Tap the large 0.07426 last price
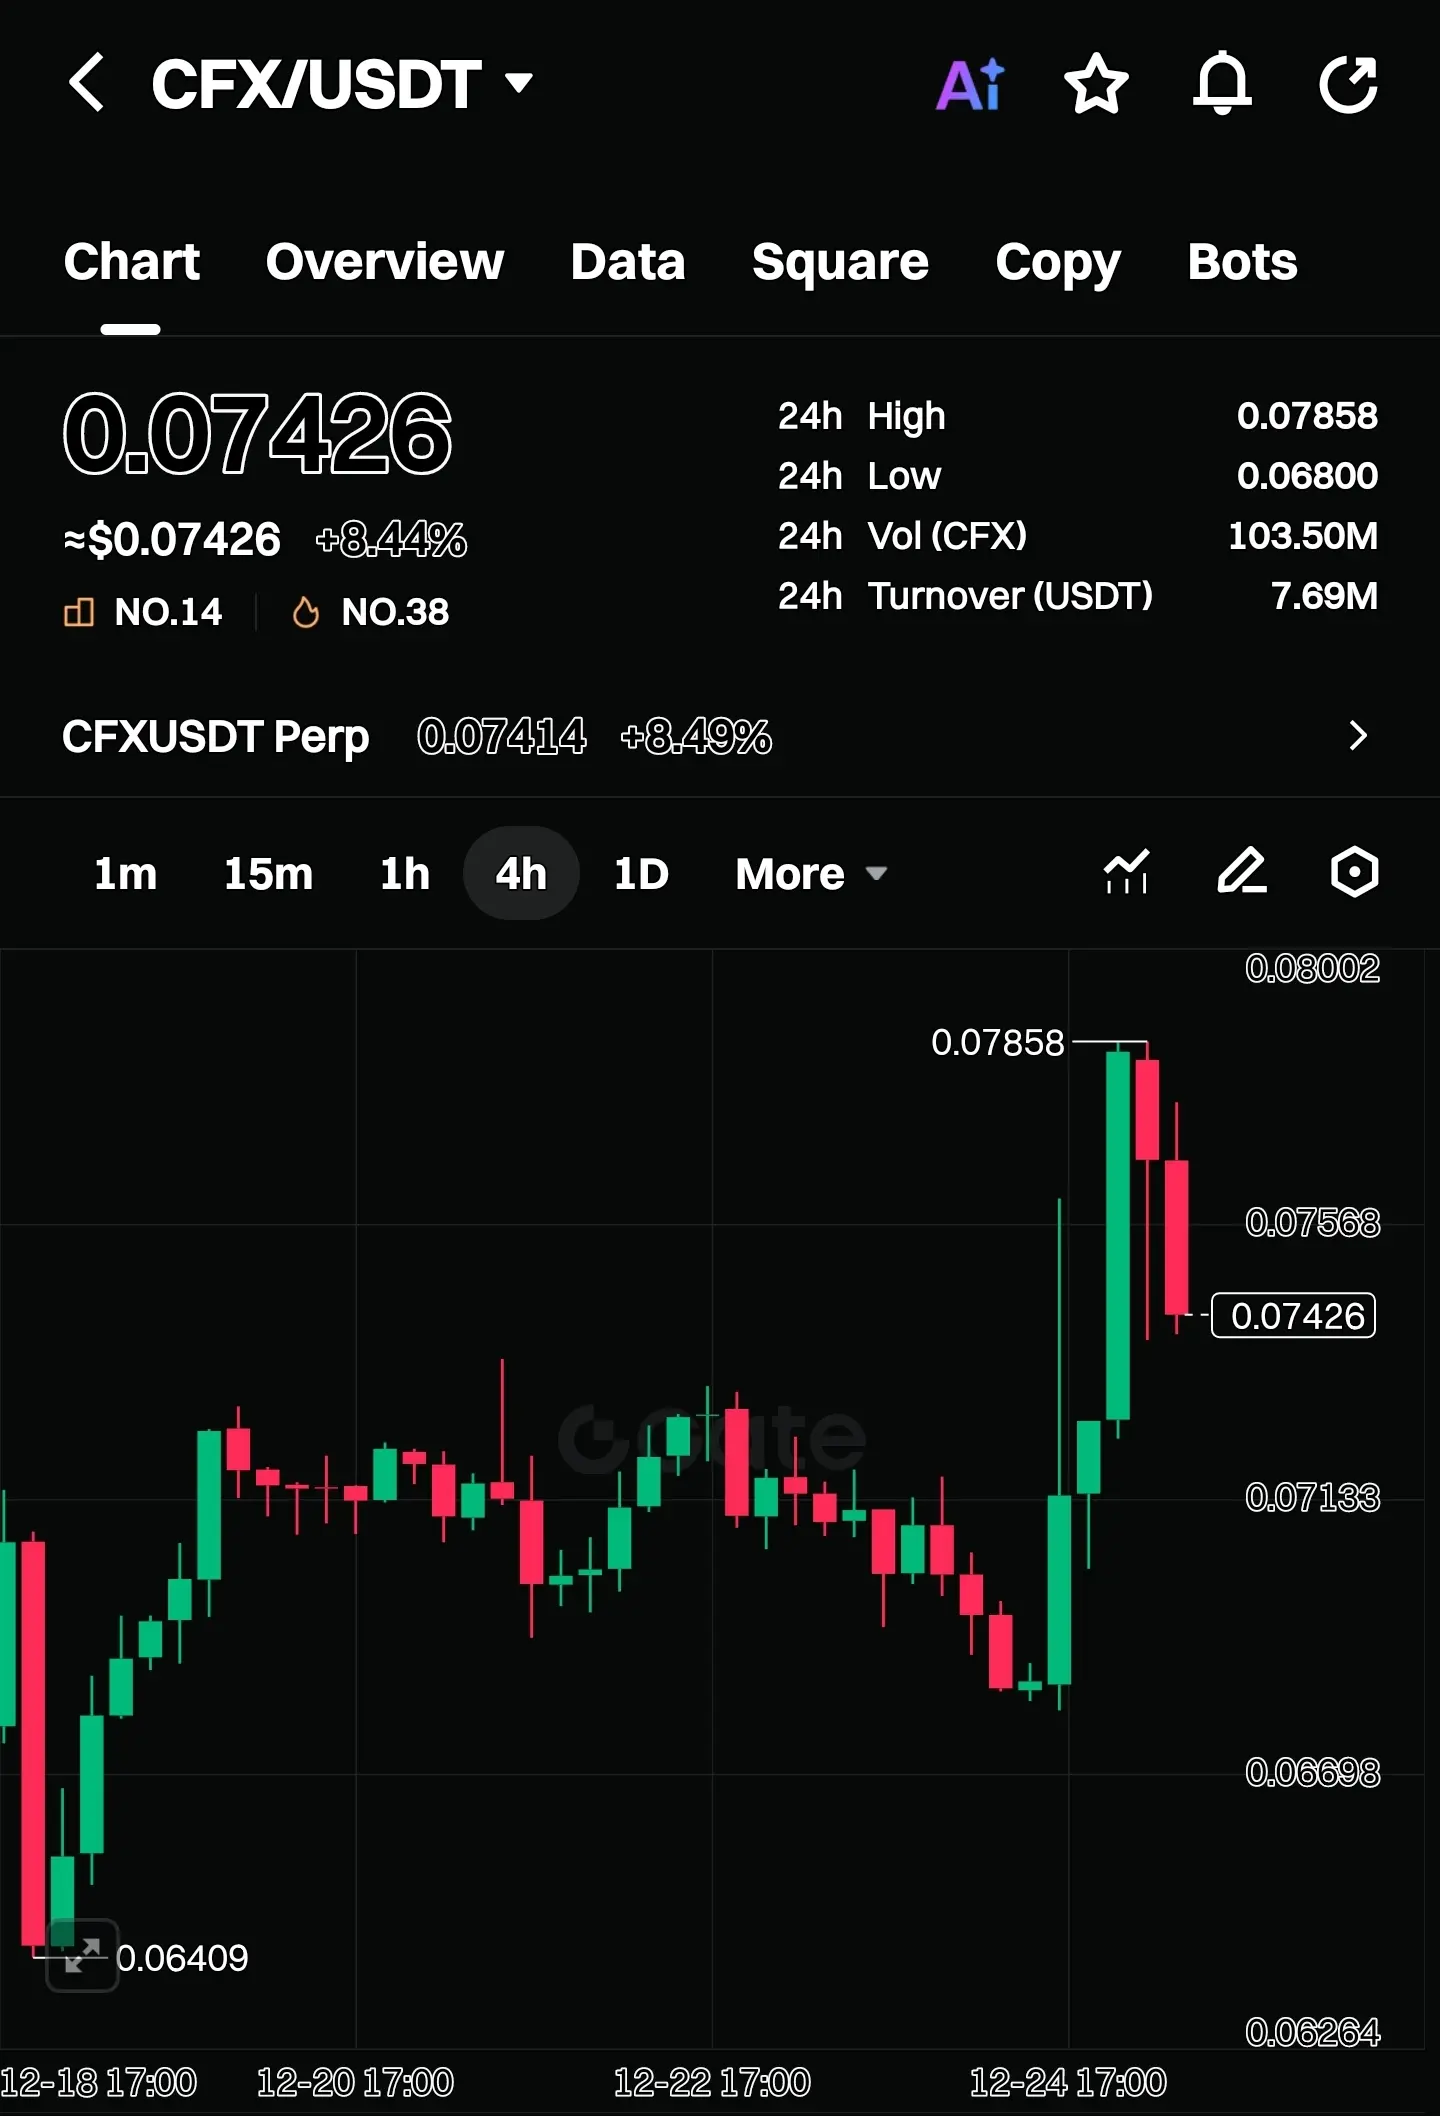The width and height of the screenshot is (1440, 2116). 257,434
